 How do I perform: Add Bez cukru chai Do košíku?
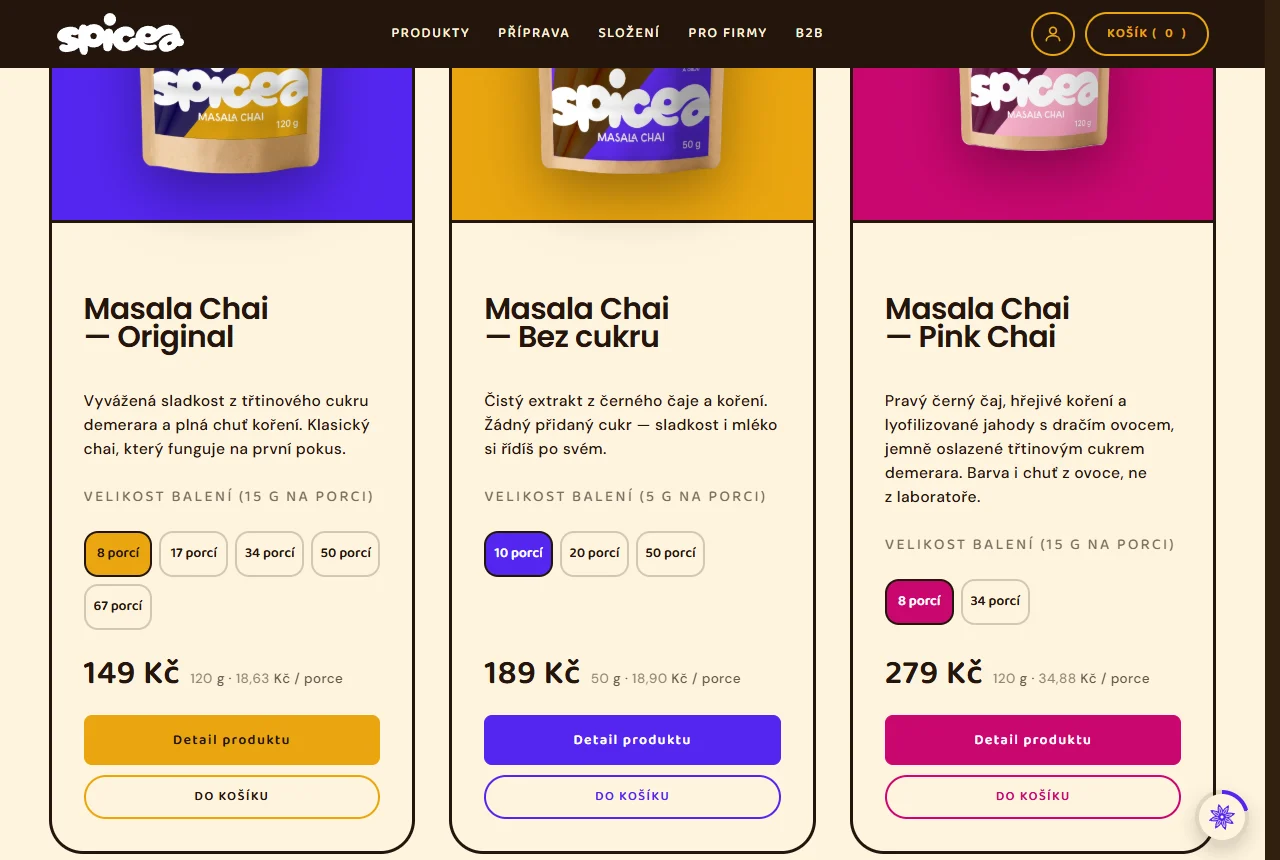tap(632, 797)
